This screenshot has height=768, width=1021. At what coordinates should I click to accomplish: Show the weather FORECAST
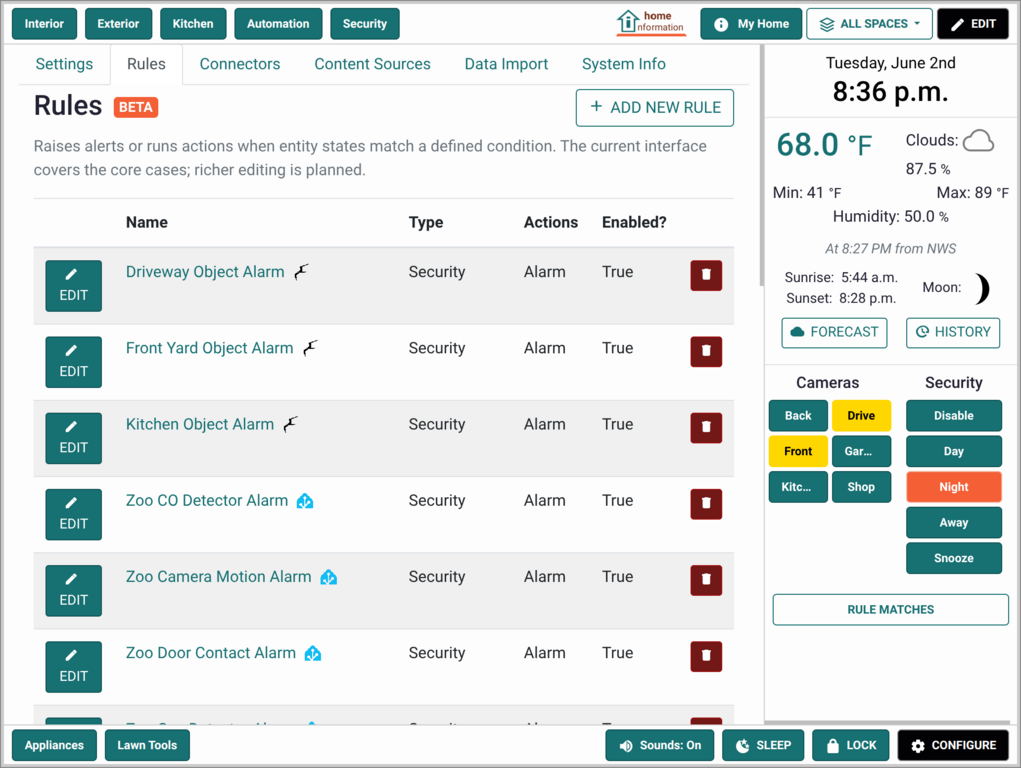tap(834, 332)
